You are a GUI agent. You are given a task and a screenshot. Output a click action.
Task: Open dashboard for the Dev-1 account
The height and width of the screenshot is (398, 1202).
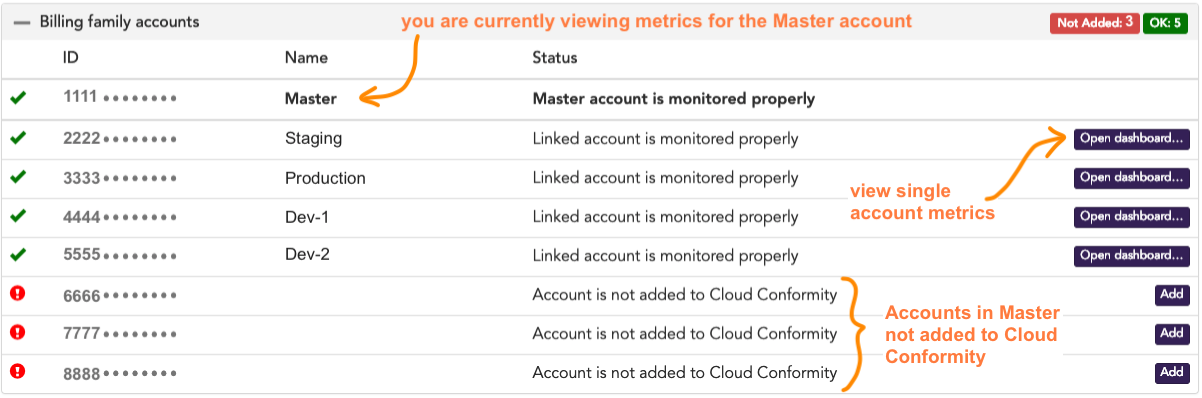[1132, 217]
